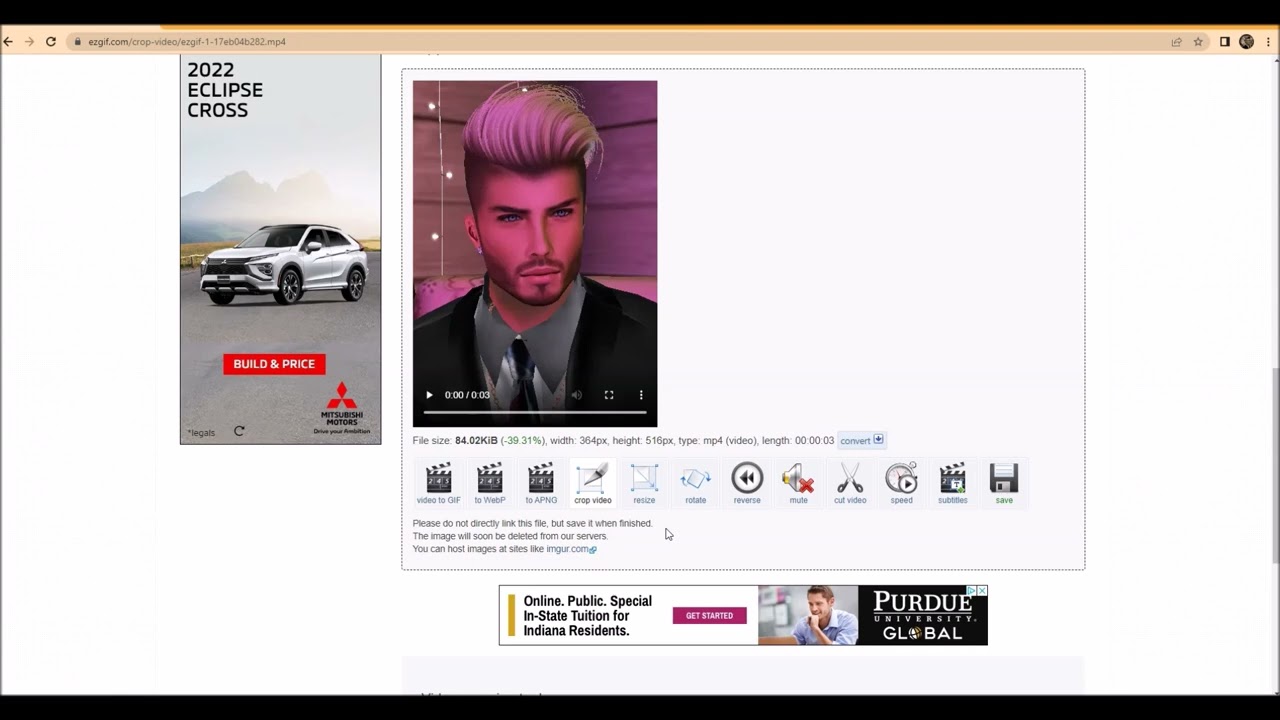
Task: Replay the Mitsubishi ad
Action: 239,432
